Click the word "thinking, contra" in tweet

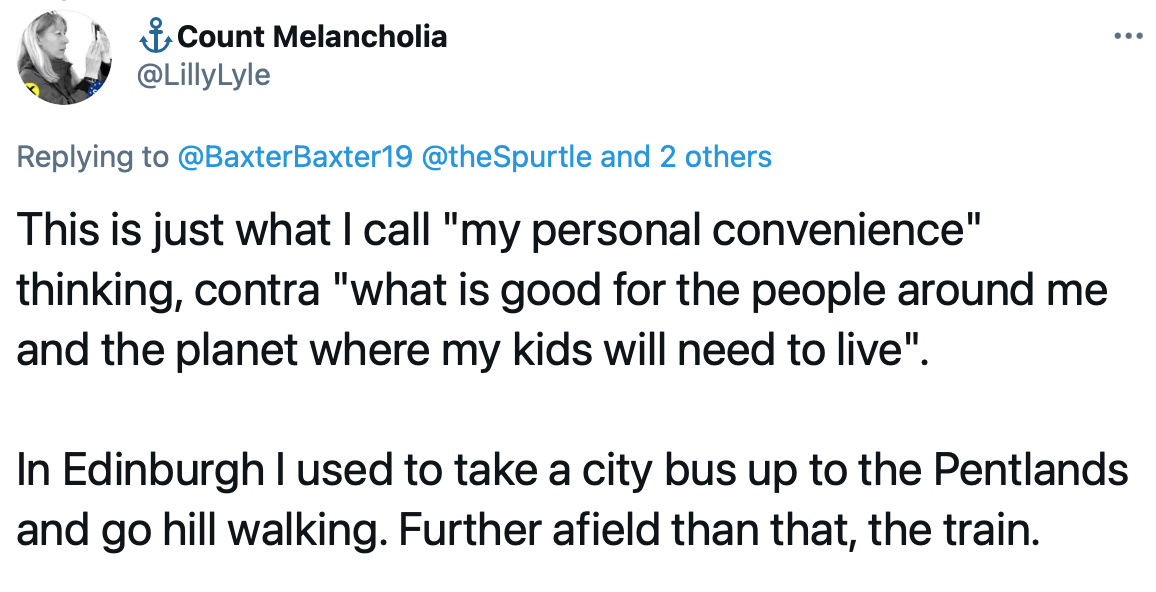click(x=167, y=292)
